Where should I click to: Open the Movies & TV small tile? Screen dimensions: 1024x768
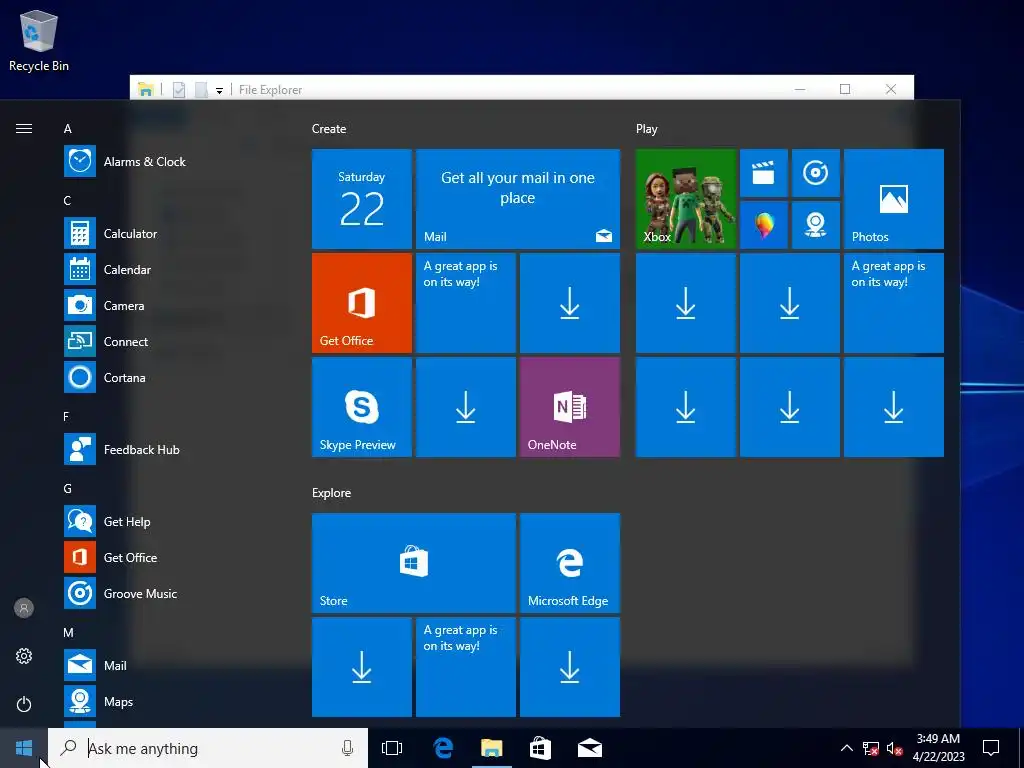[x=763, y=173]
